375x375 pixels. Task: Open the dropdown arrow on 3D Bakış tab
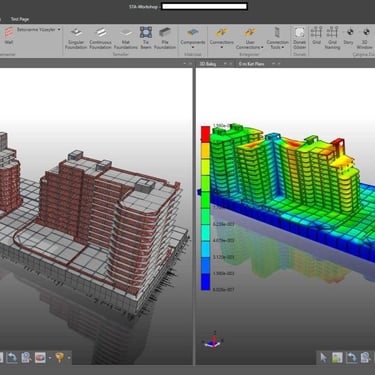pos(225,63)
